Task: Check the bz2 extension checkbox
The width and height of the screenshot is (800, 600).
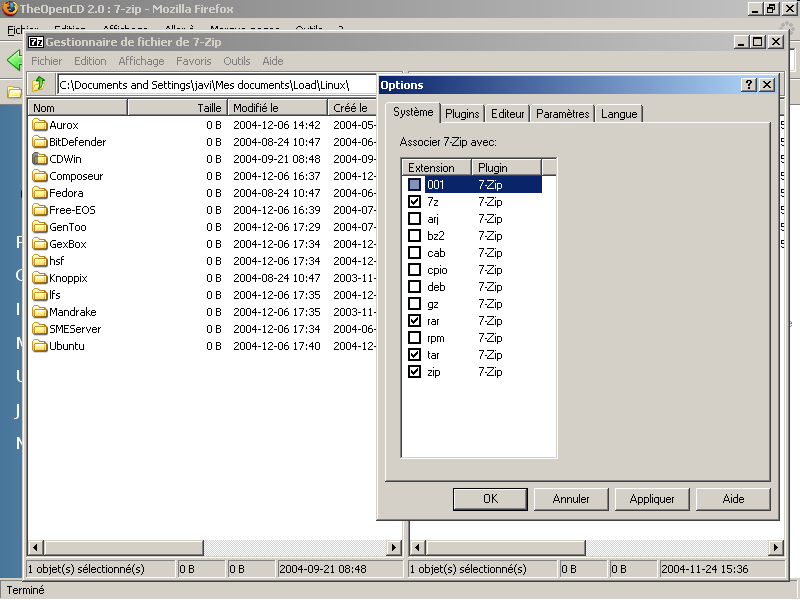Action: [x=414, y=236]
